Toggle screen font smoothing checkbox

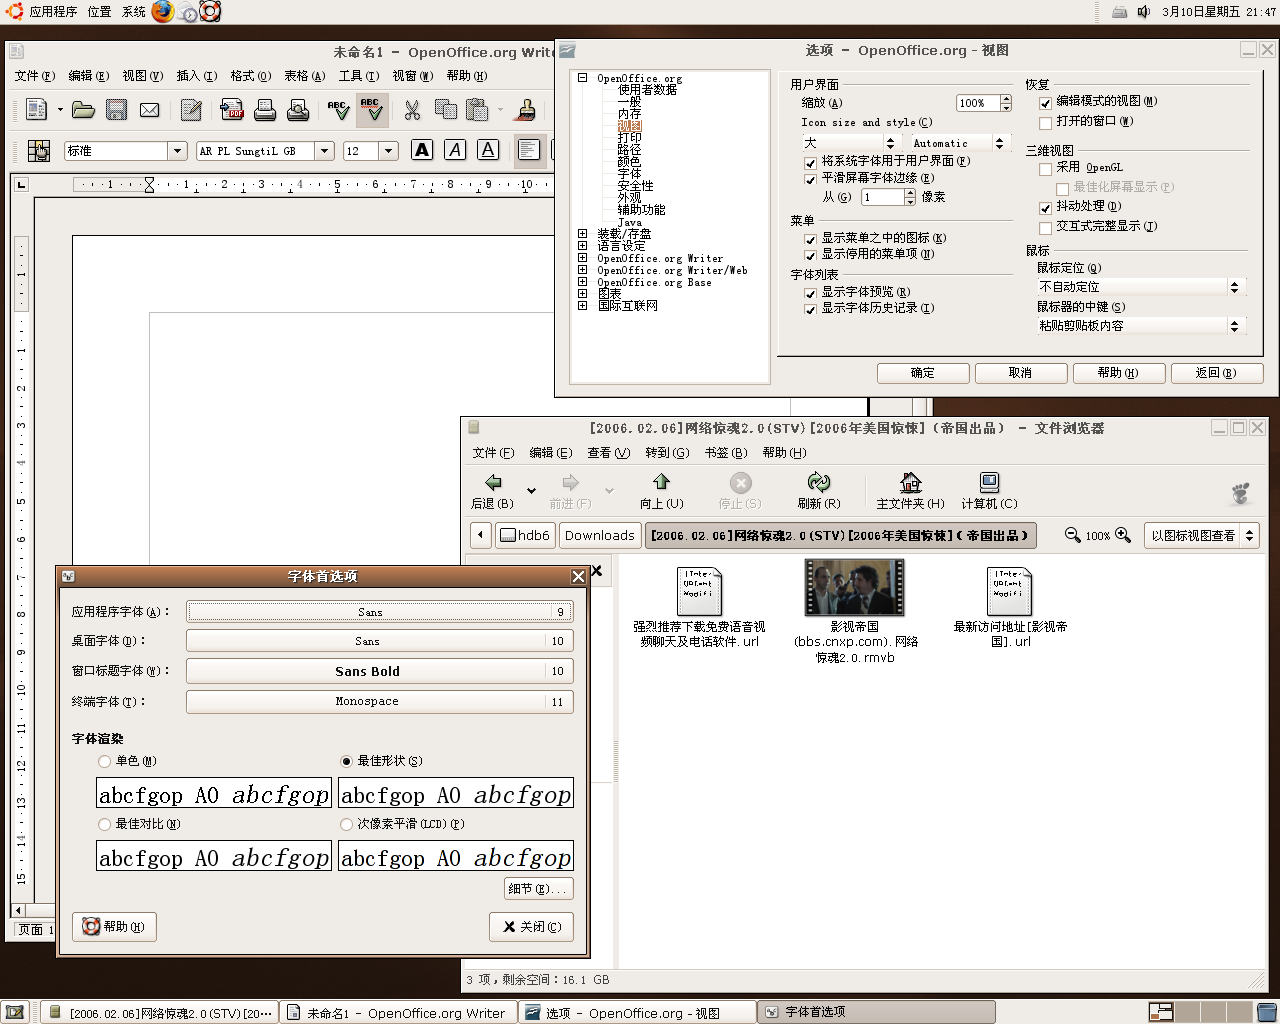[810, 179]
